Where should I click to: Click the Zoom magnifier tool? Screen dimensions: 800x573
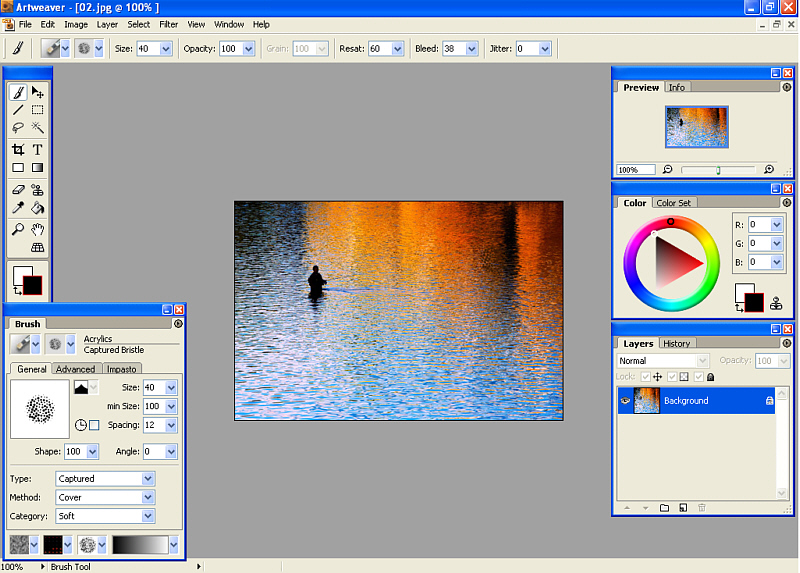(x=18, y=229)
